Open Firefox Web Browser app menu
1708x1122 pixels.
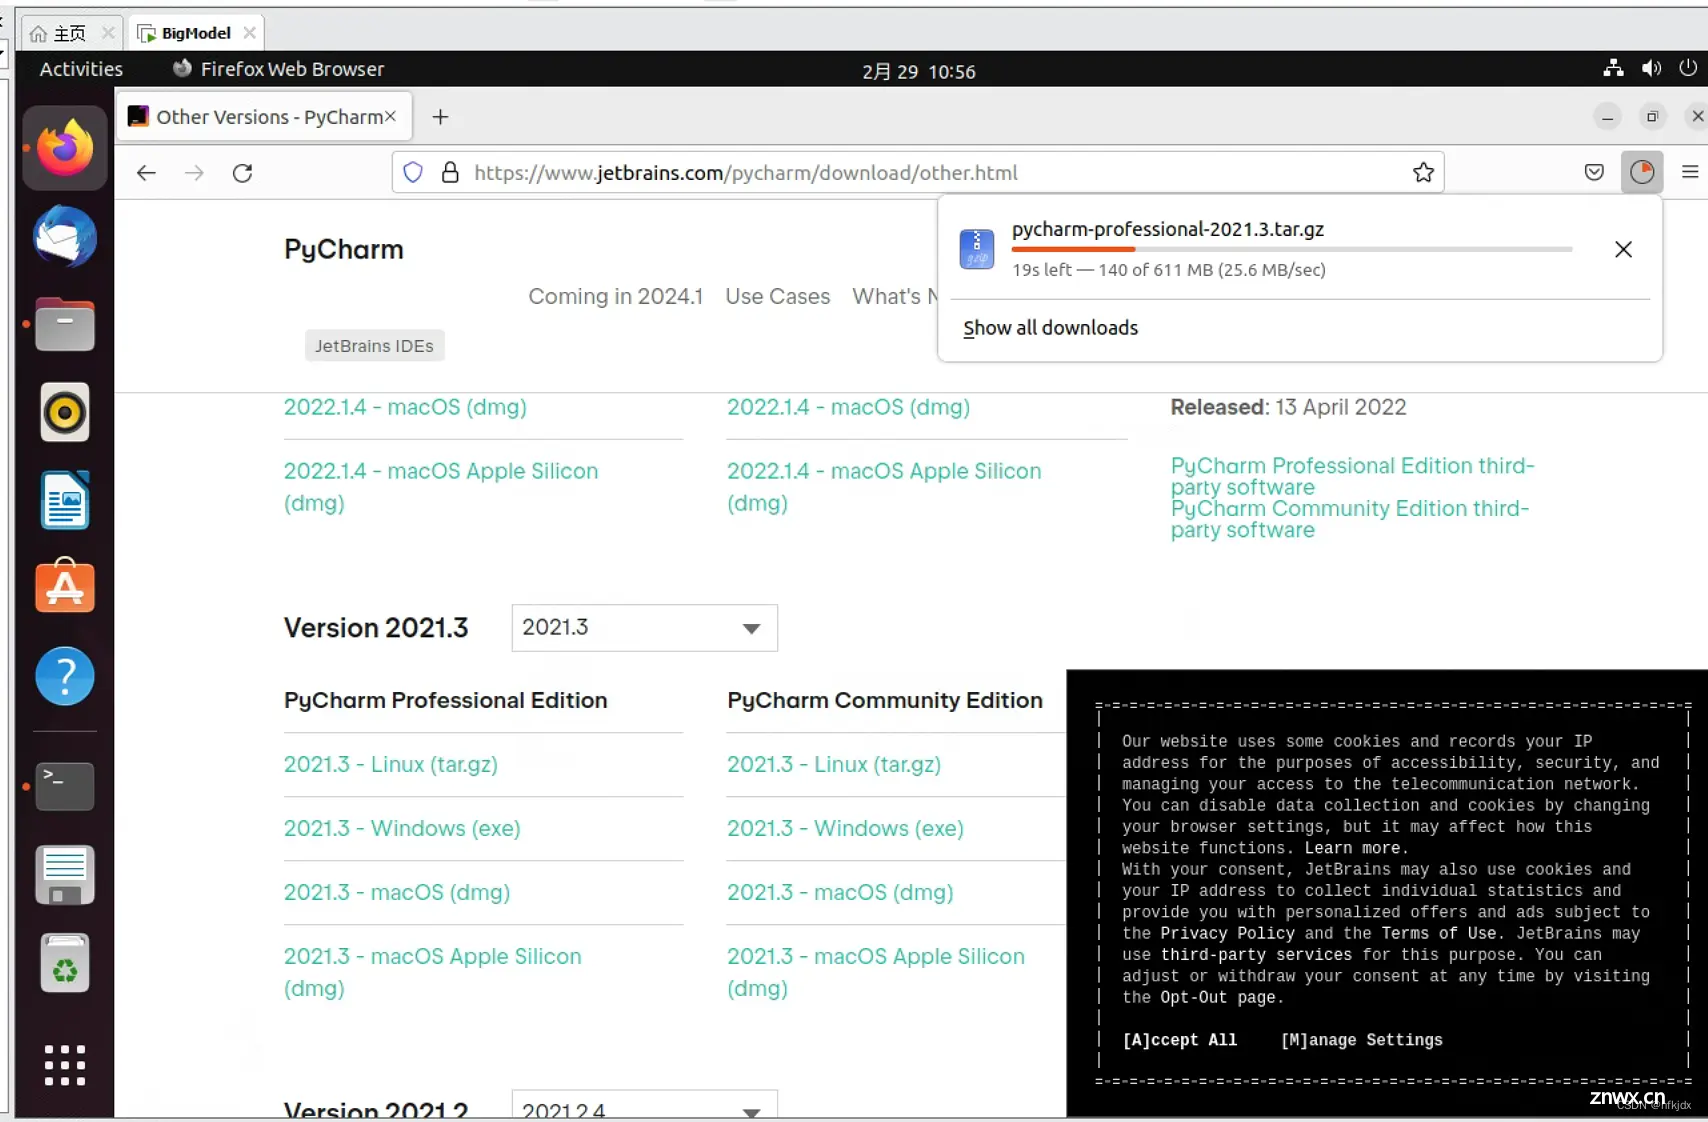[279, 69]
